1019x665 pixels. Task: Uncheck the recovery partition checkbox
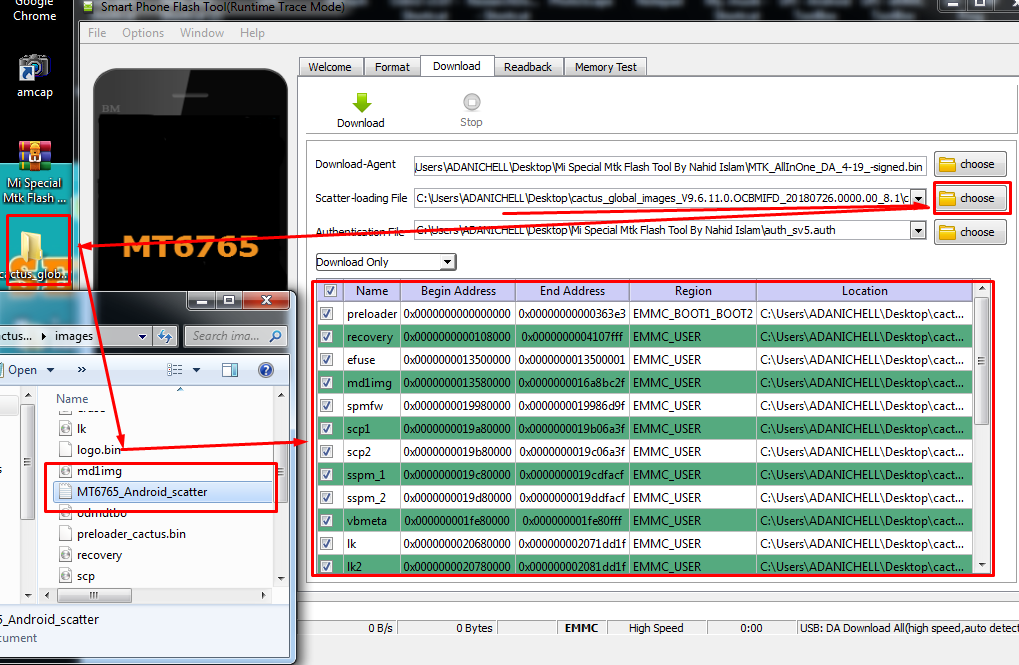coord(326,337)
